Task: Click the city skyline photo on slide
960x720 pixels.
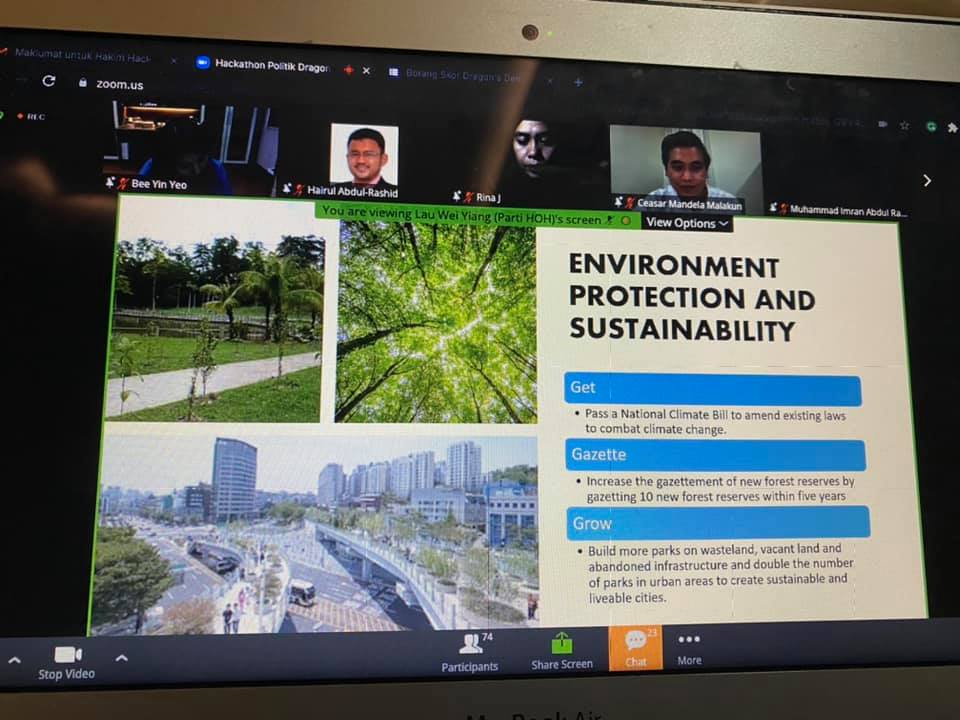Action: [315, 534]
